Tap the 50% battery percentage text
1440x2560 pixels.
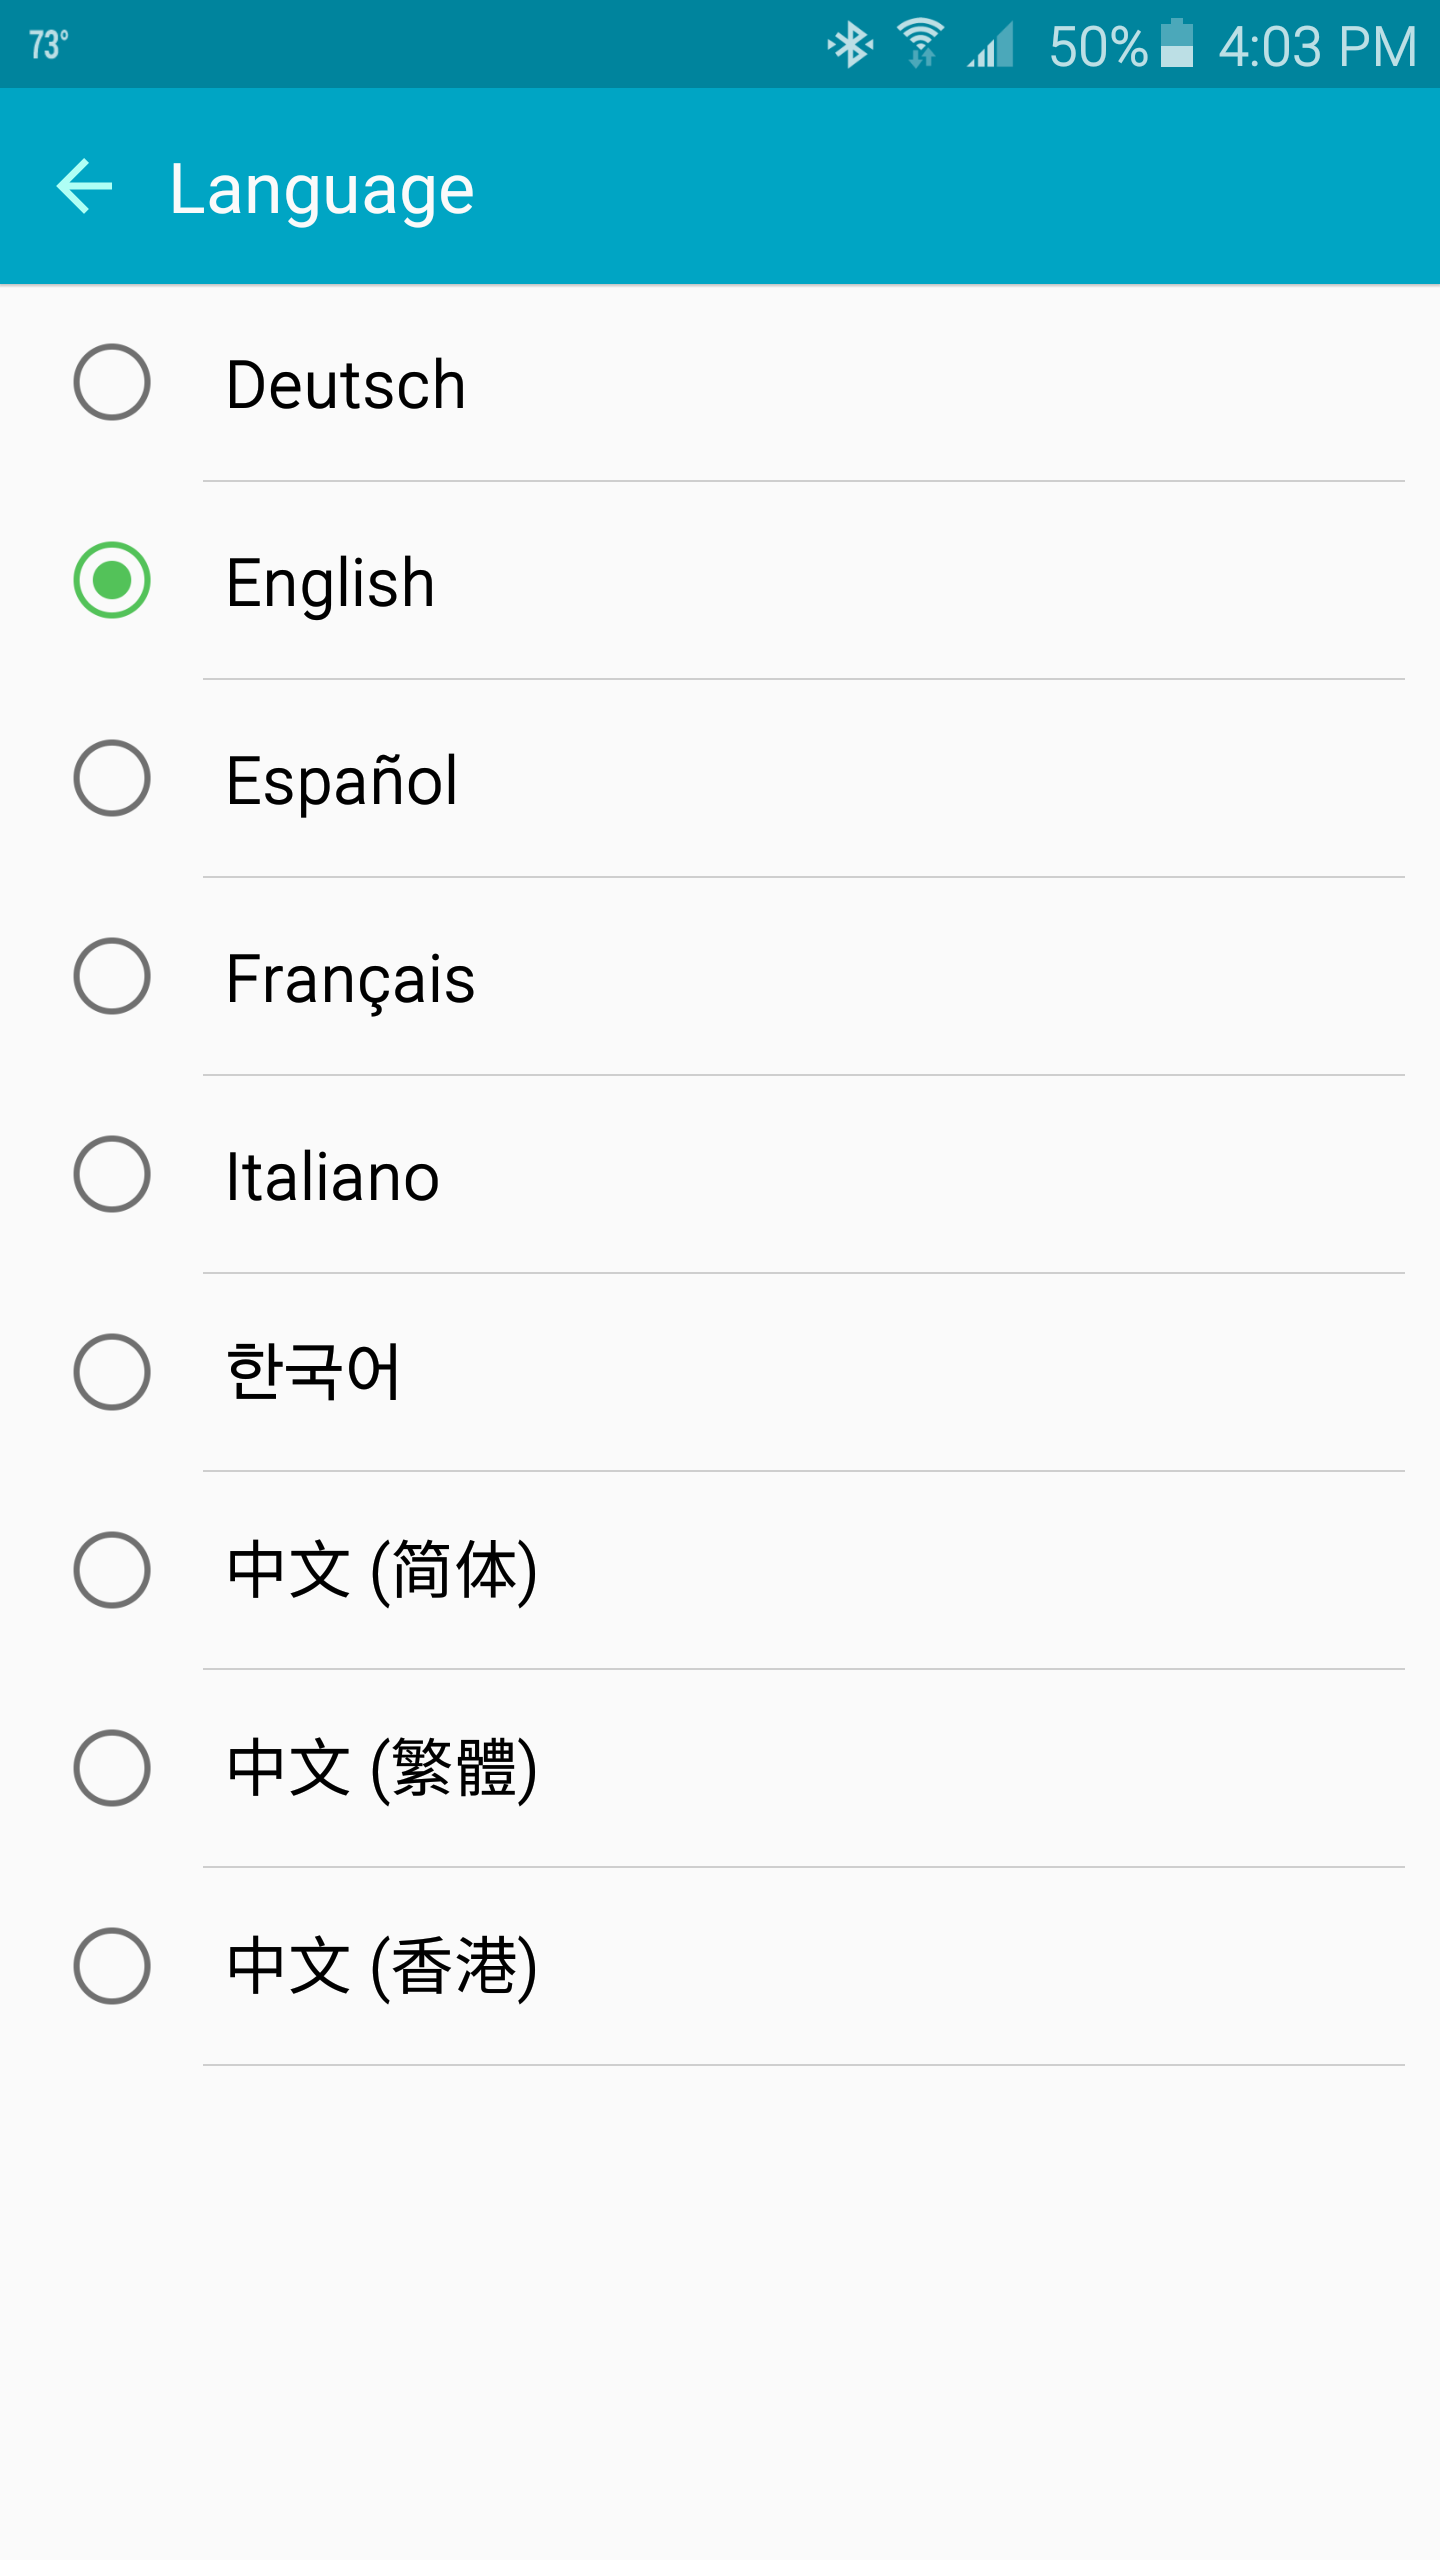click(x=1097, y=47)
